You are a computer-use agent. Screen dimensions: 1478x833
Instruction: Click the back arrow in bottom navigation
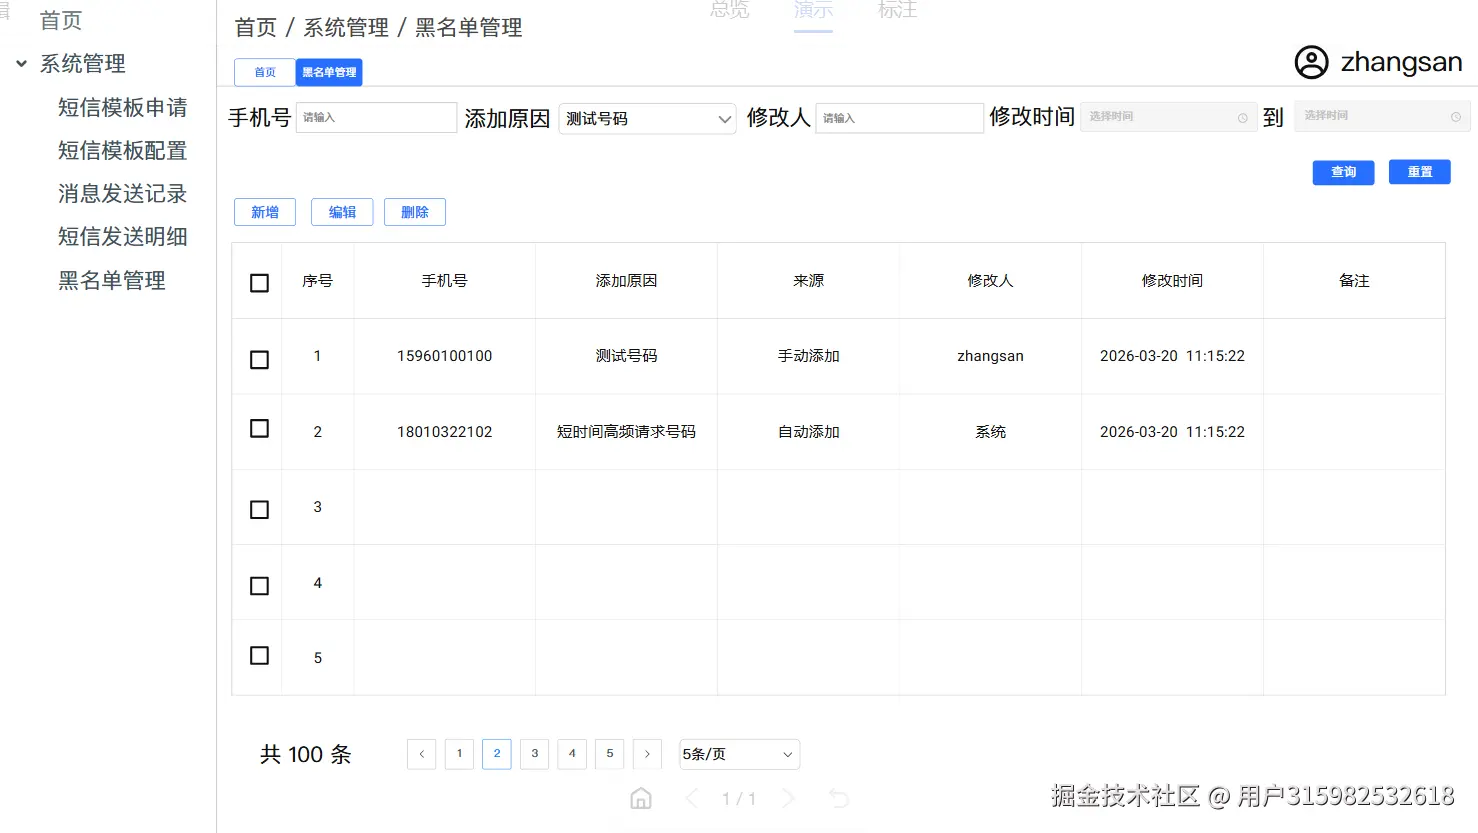coord(692,798)
